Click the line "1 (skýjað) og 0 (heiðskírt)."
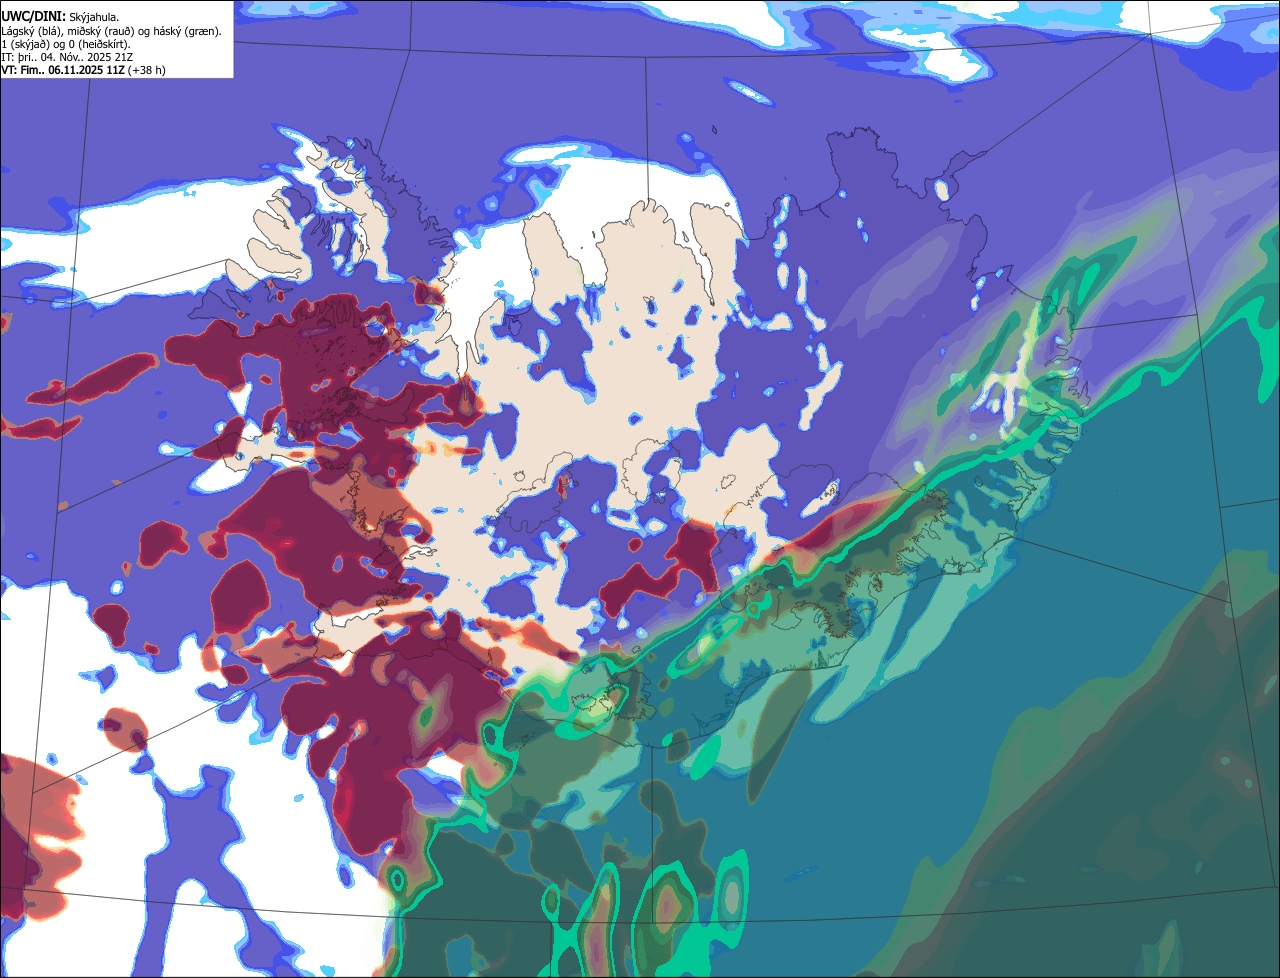 click(x=66, y=44)
